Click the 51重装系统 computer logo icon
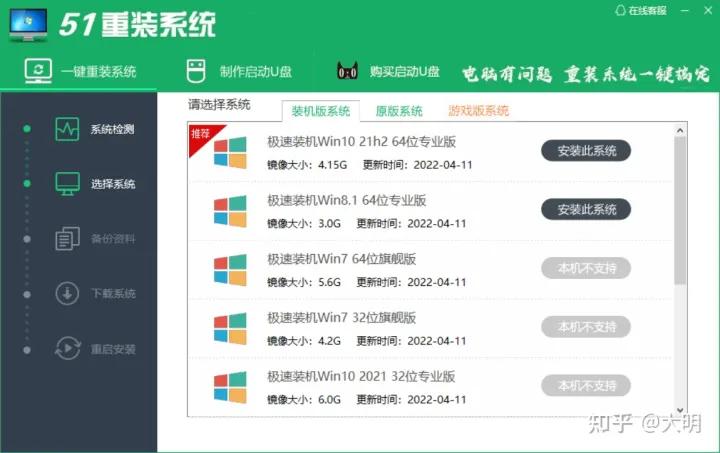 (28, 25)
